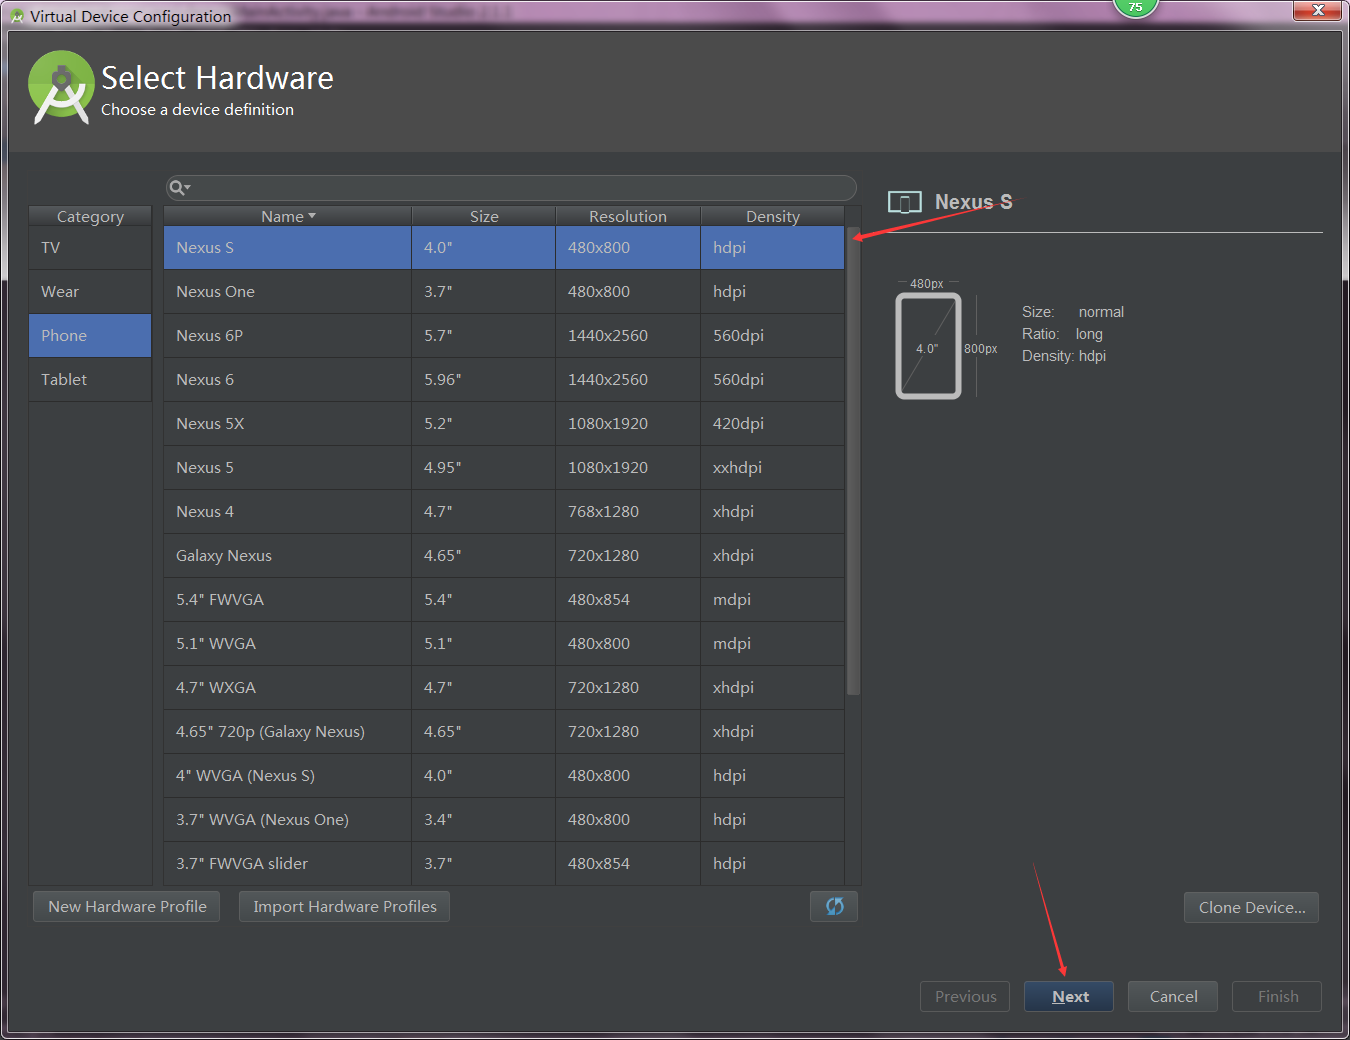Click the Android Studio logo icon
Image resolution: width=1350 pixels, height=1040 pixels.
pos(61,87)
